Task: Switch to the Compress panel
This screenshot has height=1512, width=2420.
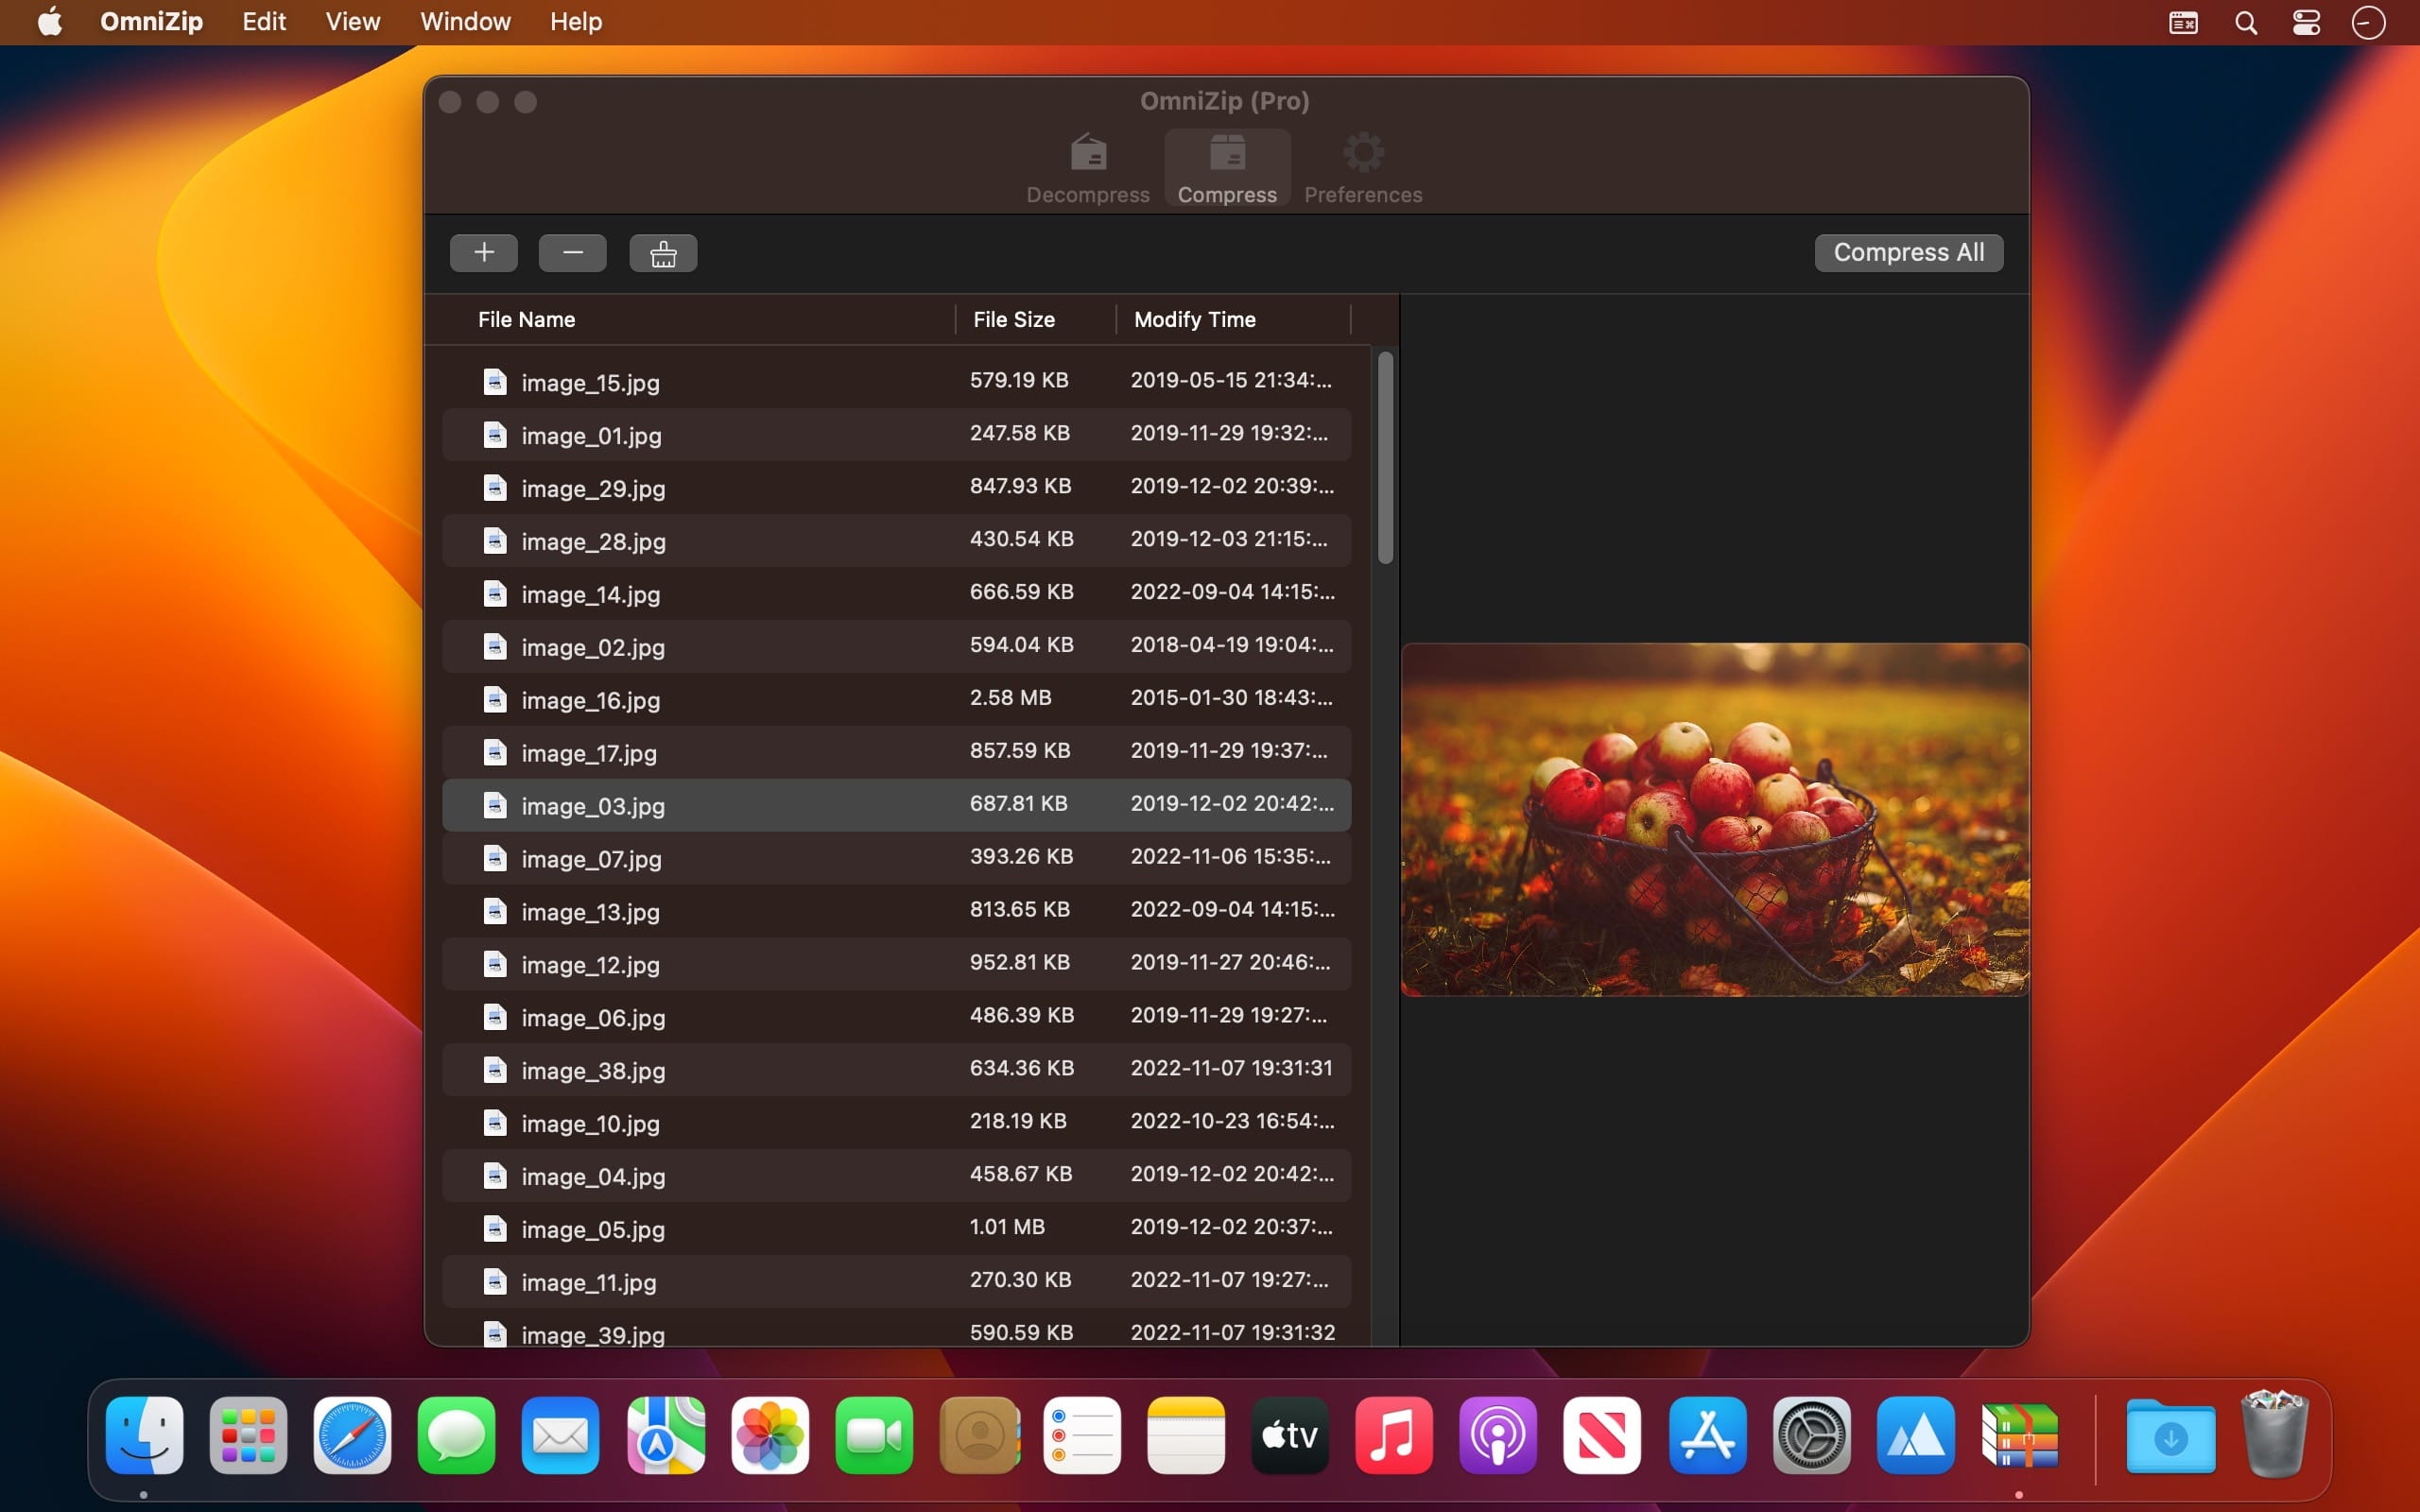Action: click(x=1225, y=166)
